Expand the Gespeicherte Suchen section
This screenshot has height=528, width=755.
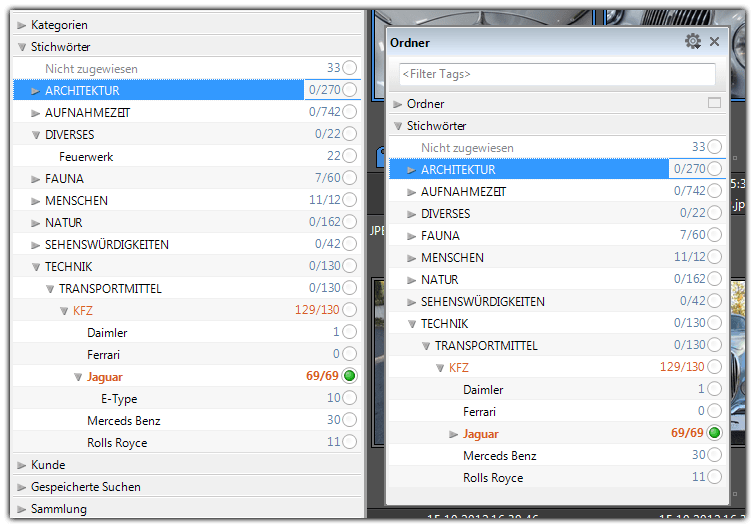tap(22, 487)
